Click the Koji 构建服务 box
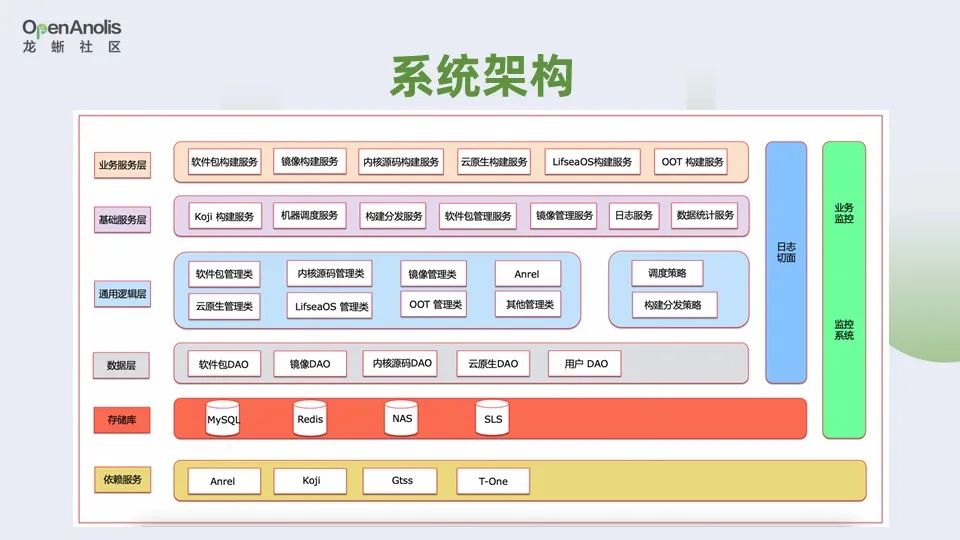960x540 pixels. 225,216
